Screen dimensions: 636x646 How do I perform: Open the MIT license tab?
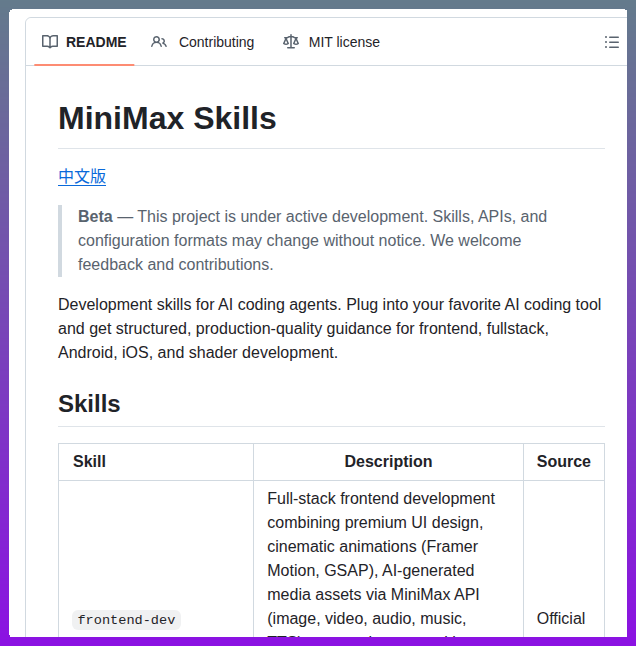331,42
